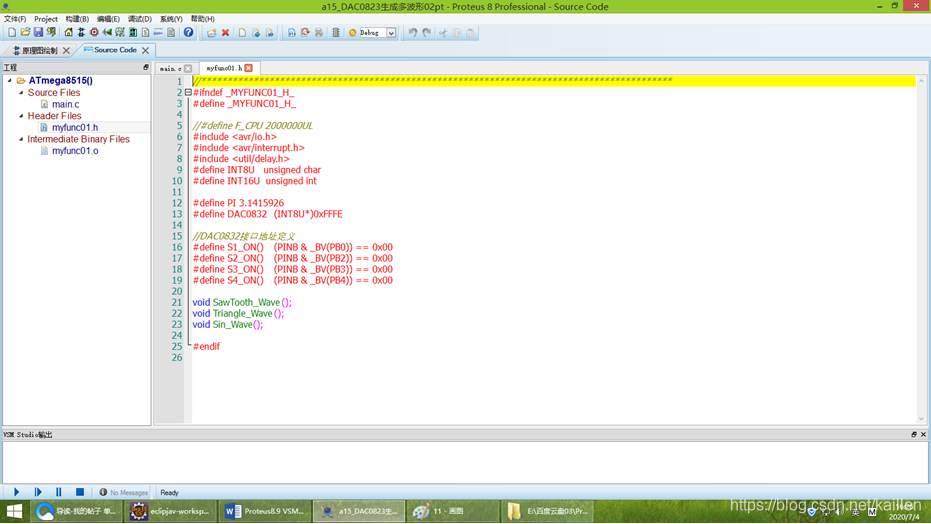Step the simulation forward

(38, 492)
